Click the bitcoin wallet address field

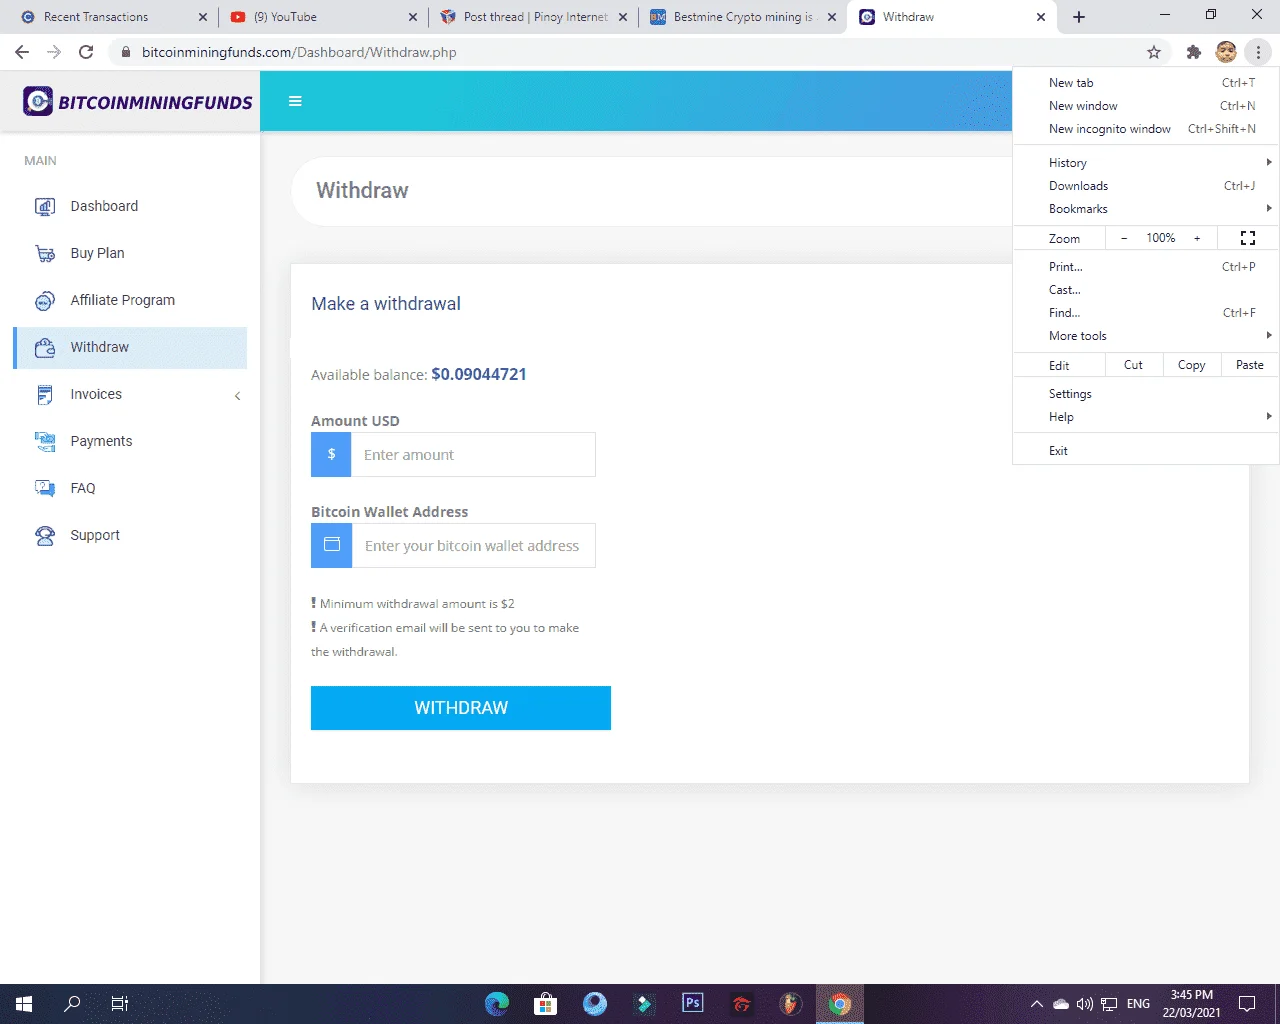pos(474,545)
